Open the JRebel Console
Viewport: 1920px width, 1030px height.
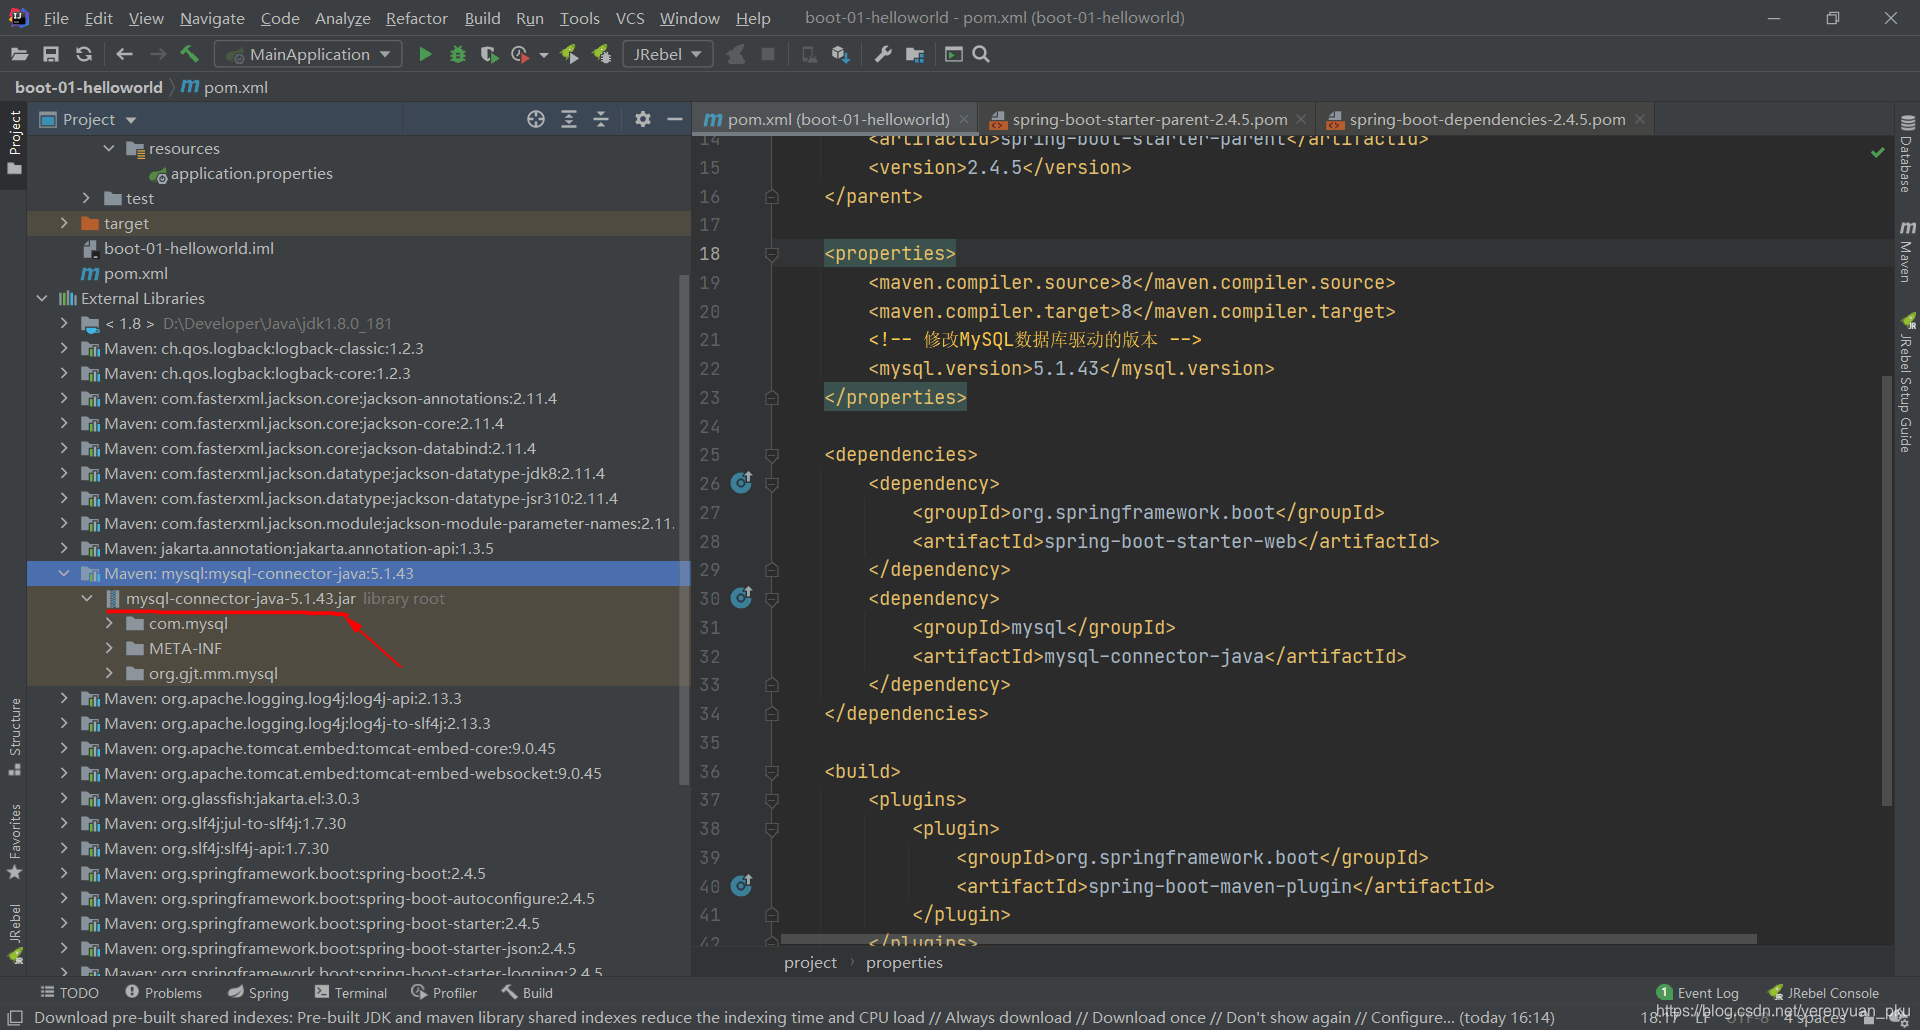(1824, 993)
